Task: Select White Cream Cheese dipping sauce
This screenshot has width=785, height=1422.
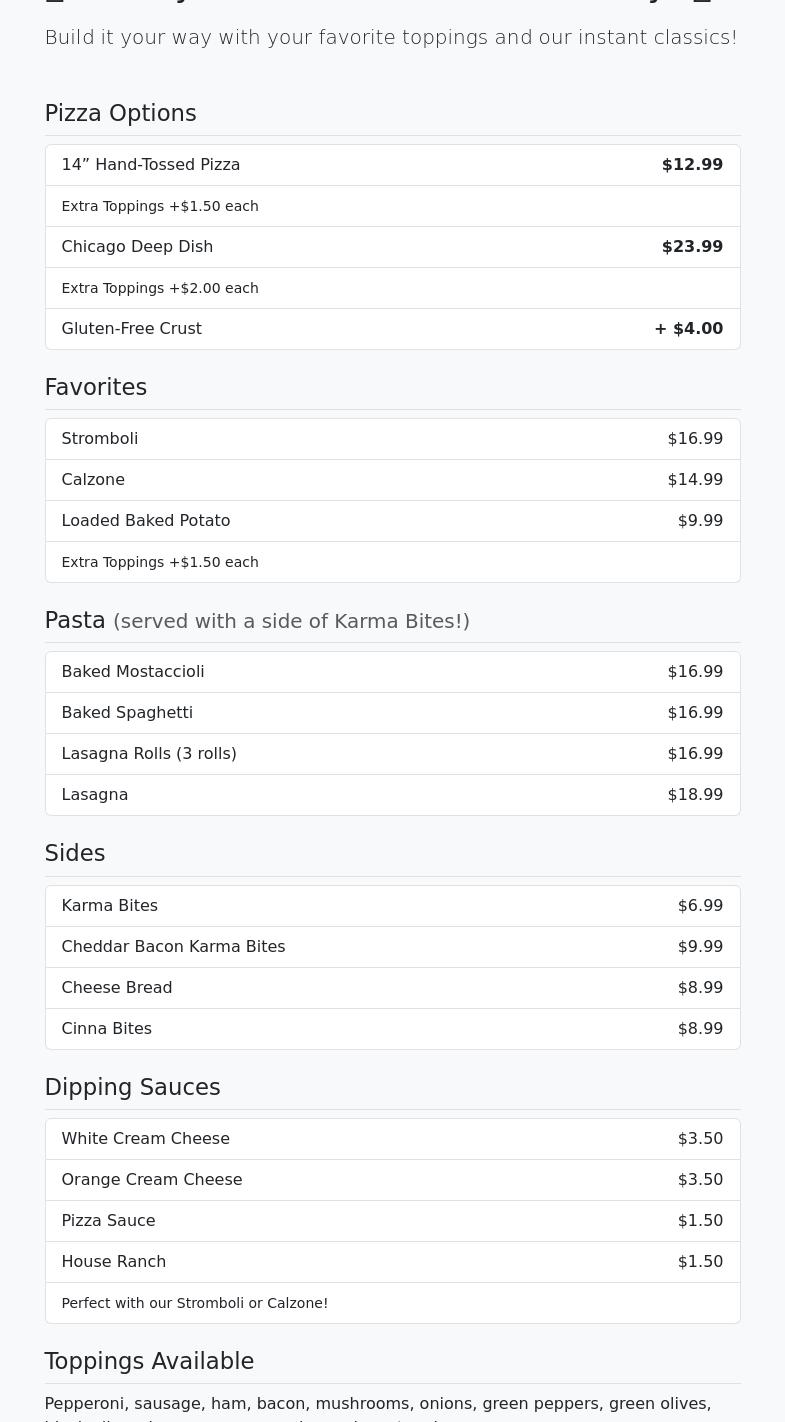Action: pos(146,1139)
